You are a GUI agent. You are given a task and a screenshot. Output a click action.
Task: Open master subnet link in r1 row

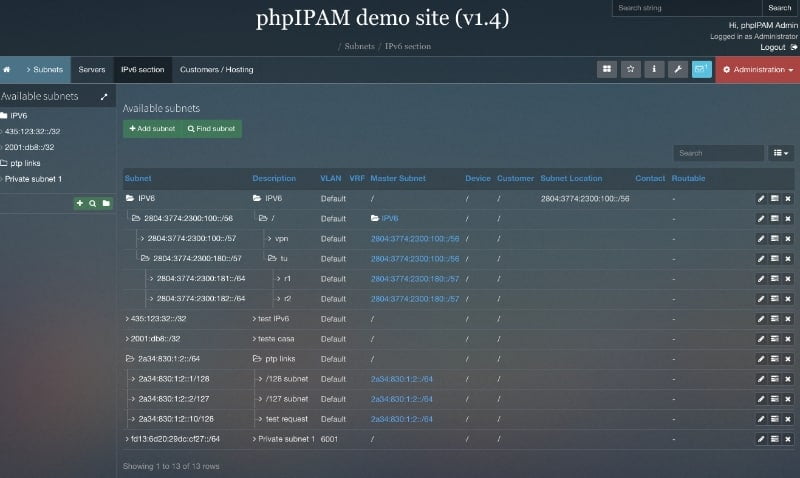coord(415,279)
